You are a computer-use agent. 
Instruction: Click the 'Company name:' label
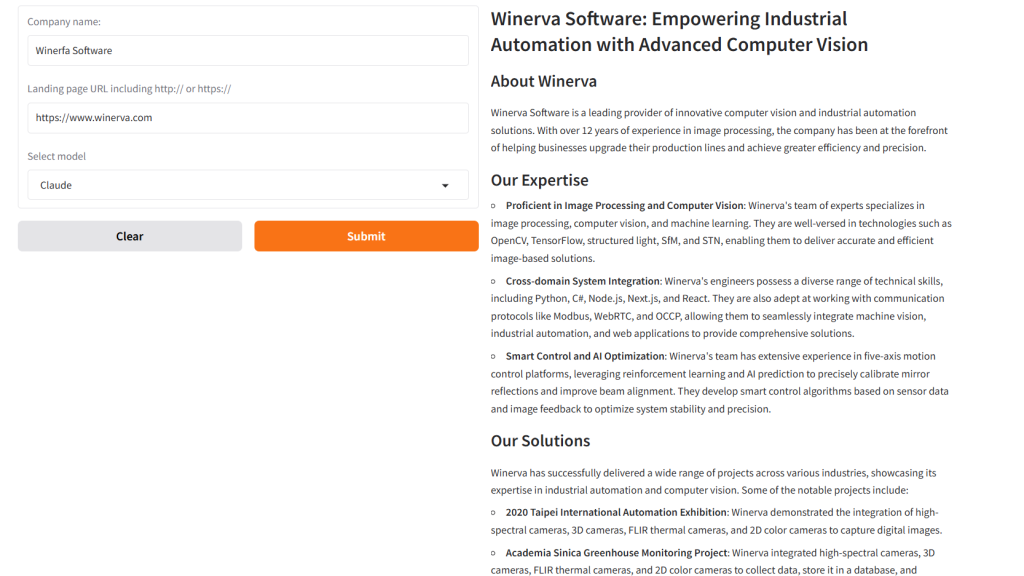[x=64, y=22]
